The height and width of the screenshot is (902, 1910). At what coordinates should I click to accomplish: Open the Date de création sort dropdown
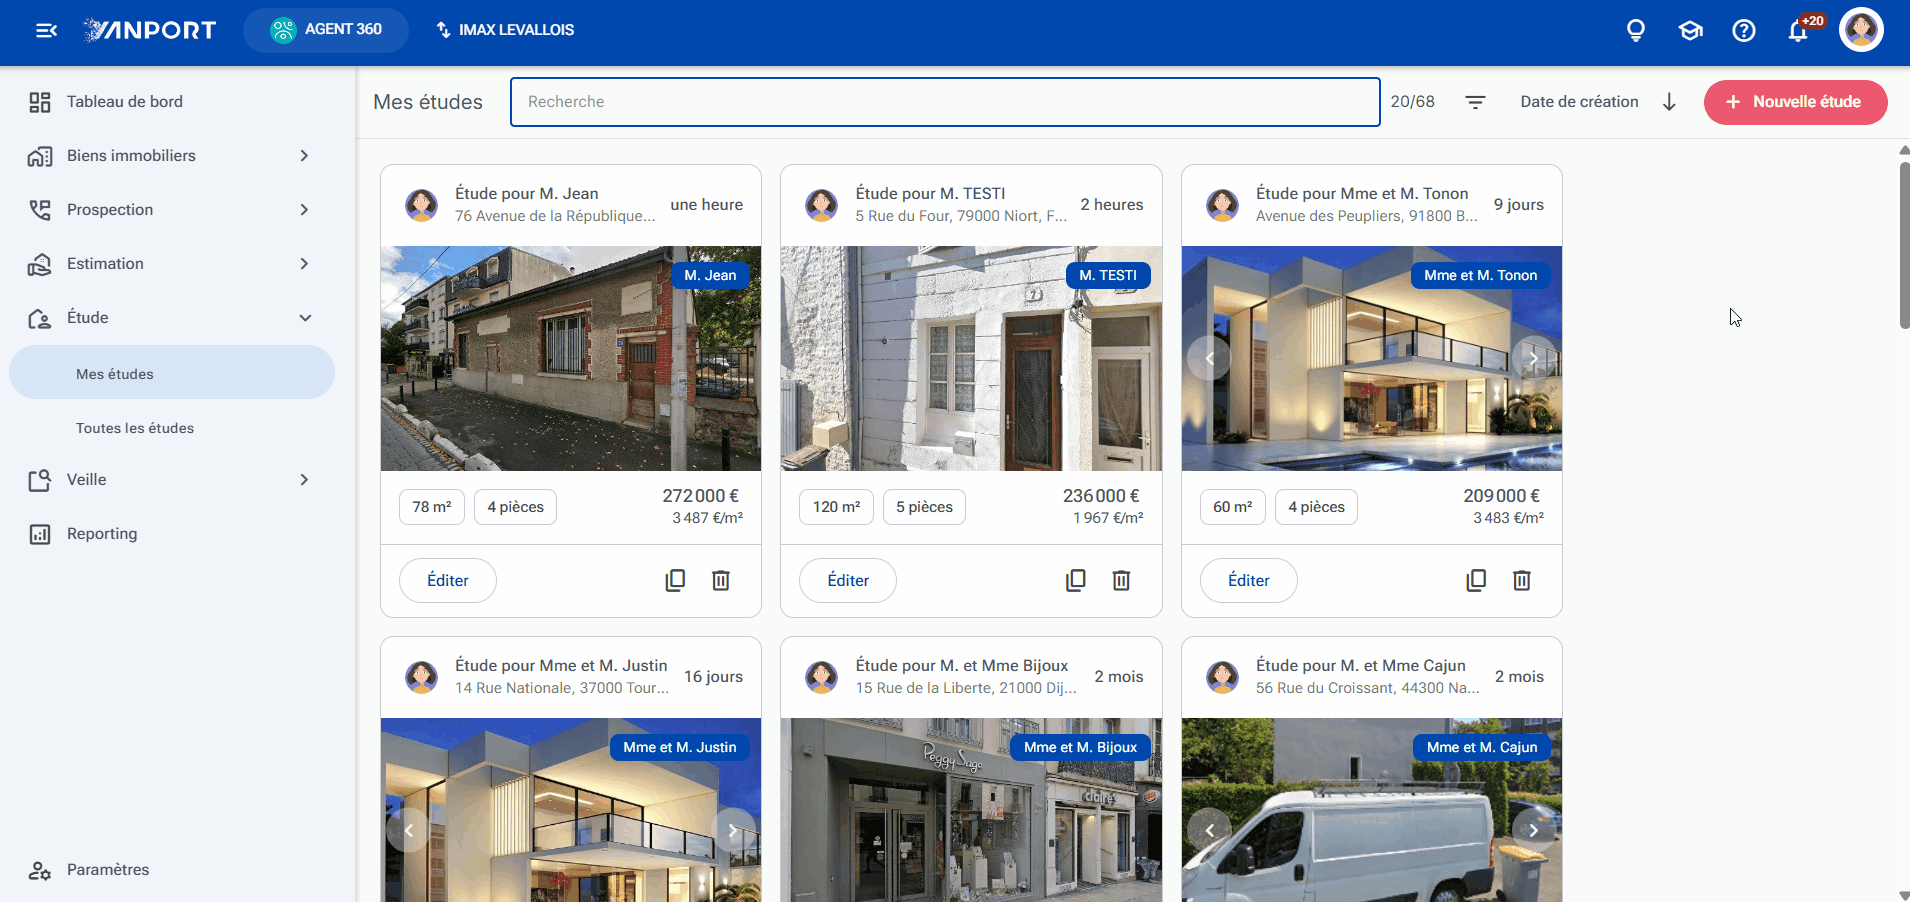[1579, 102]
